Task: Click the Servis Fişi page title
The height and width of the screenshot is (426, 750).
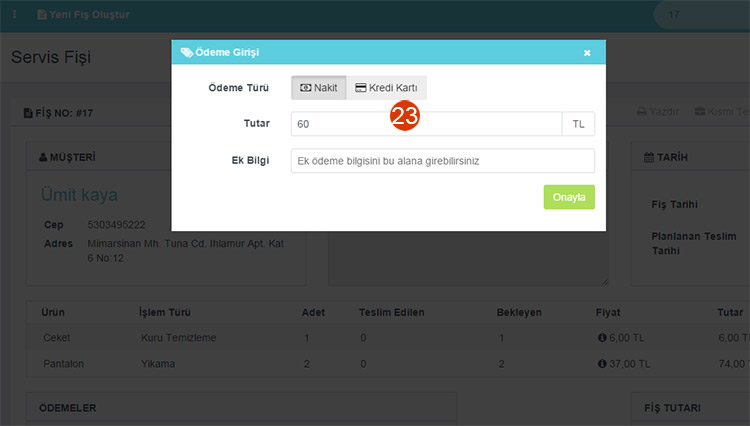Action: point(51,57)
